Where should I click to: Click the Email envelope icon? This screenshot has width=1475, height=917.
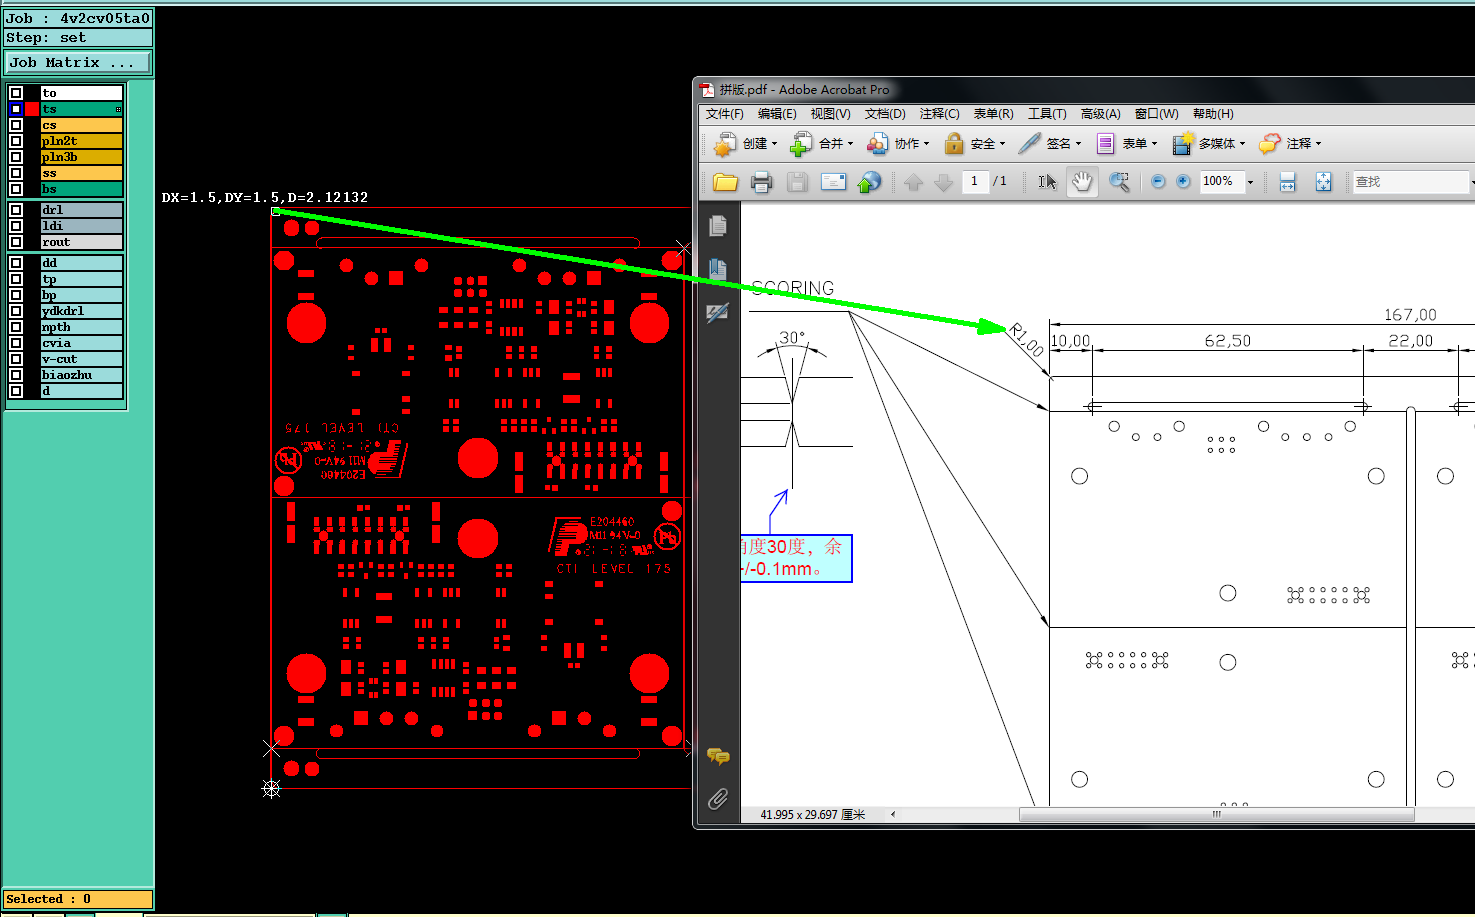click(x=833, y=182)
